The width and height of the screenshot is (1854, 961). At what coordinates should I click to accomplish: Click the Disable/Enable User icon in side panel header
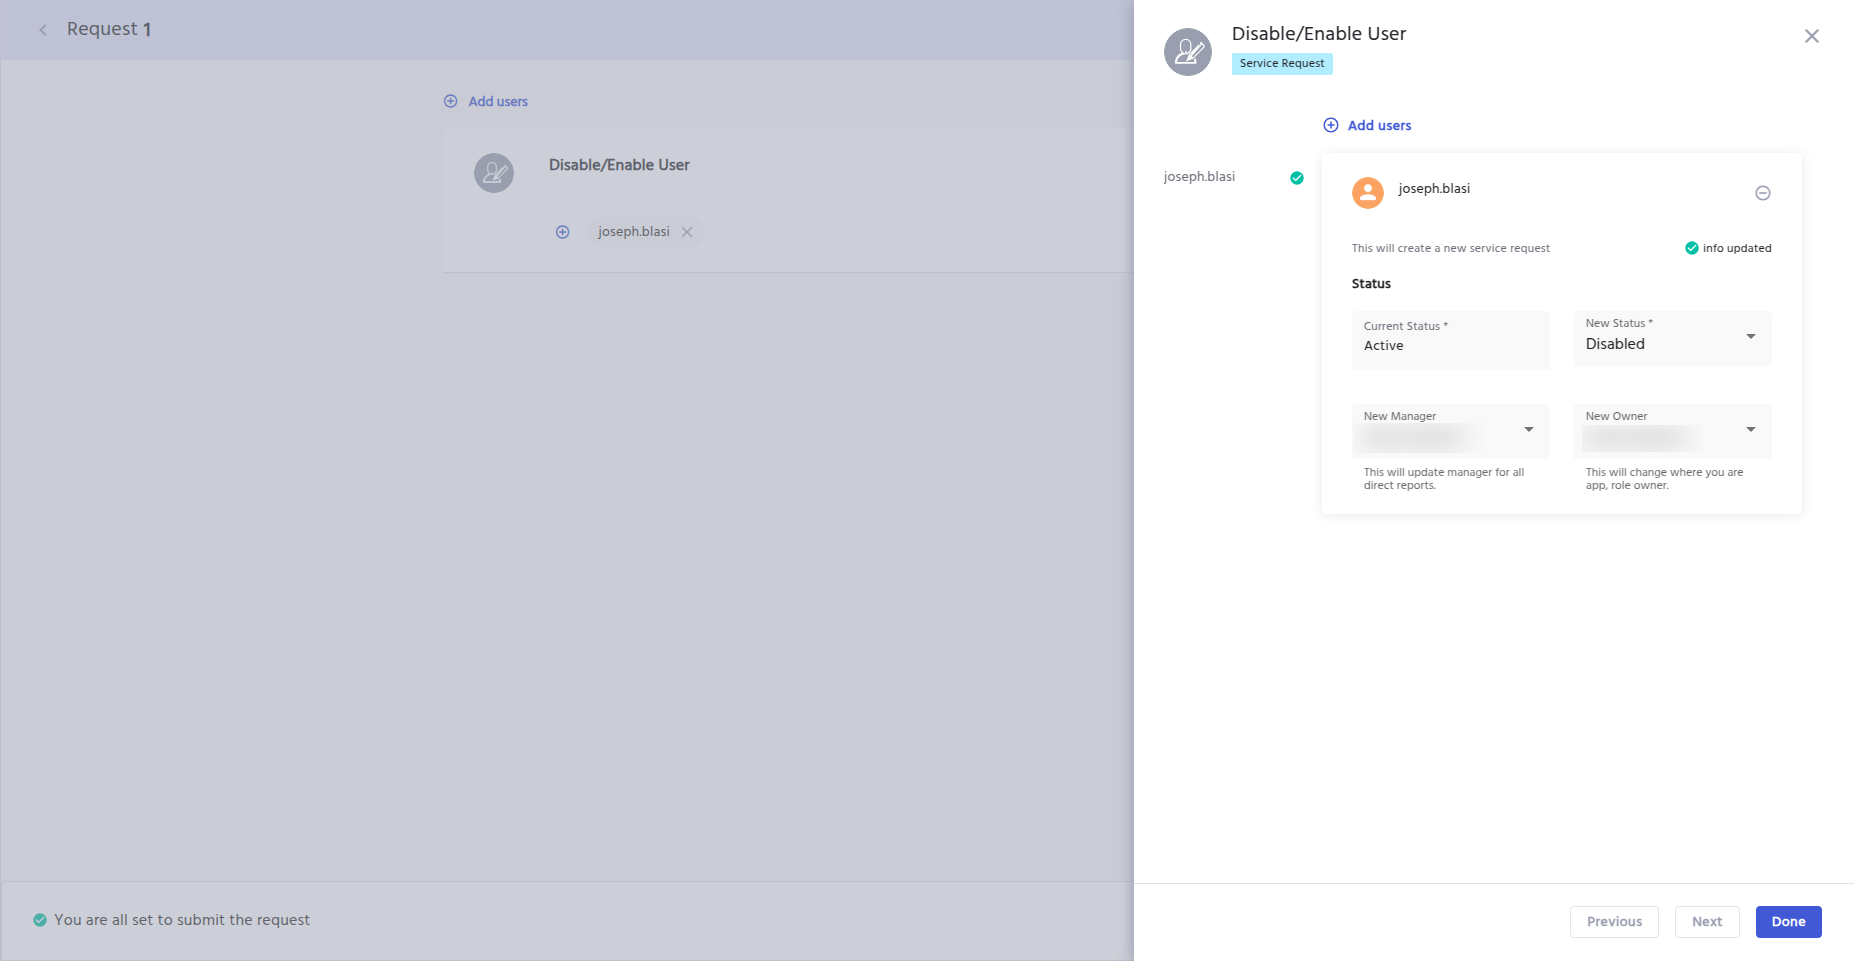(x=1187, y=52)
